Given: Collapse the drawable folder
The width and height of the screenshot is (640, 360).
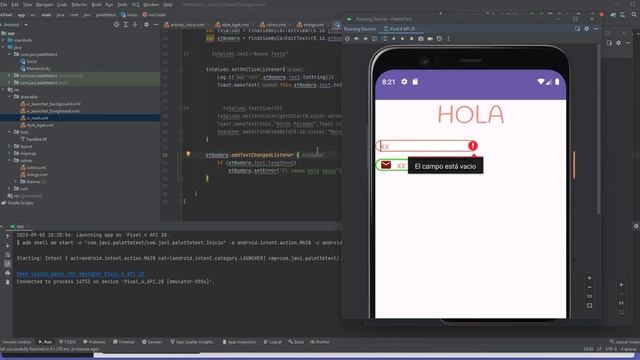Looking at the screenshot, I should click(x=9, y=97).
